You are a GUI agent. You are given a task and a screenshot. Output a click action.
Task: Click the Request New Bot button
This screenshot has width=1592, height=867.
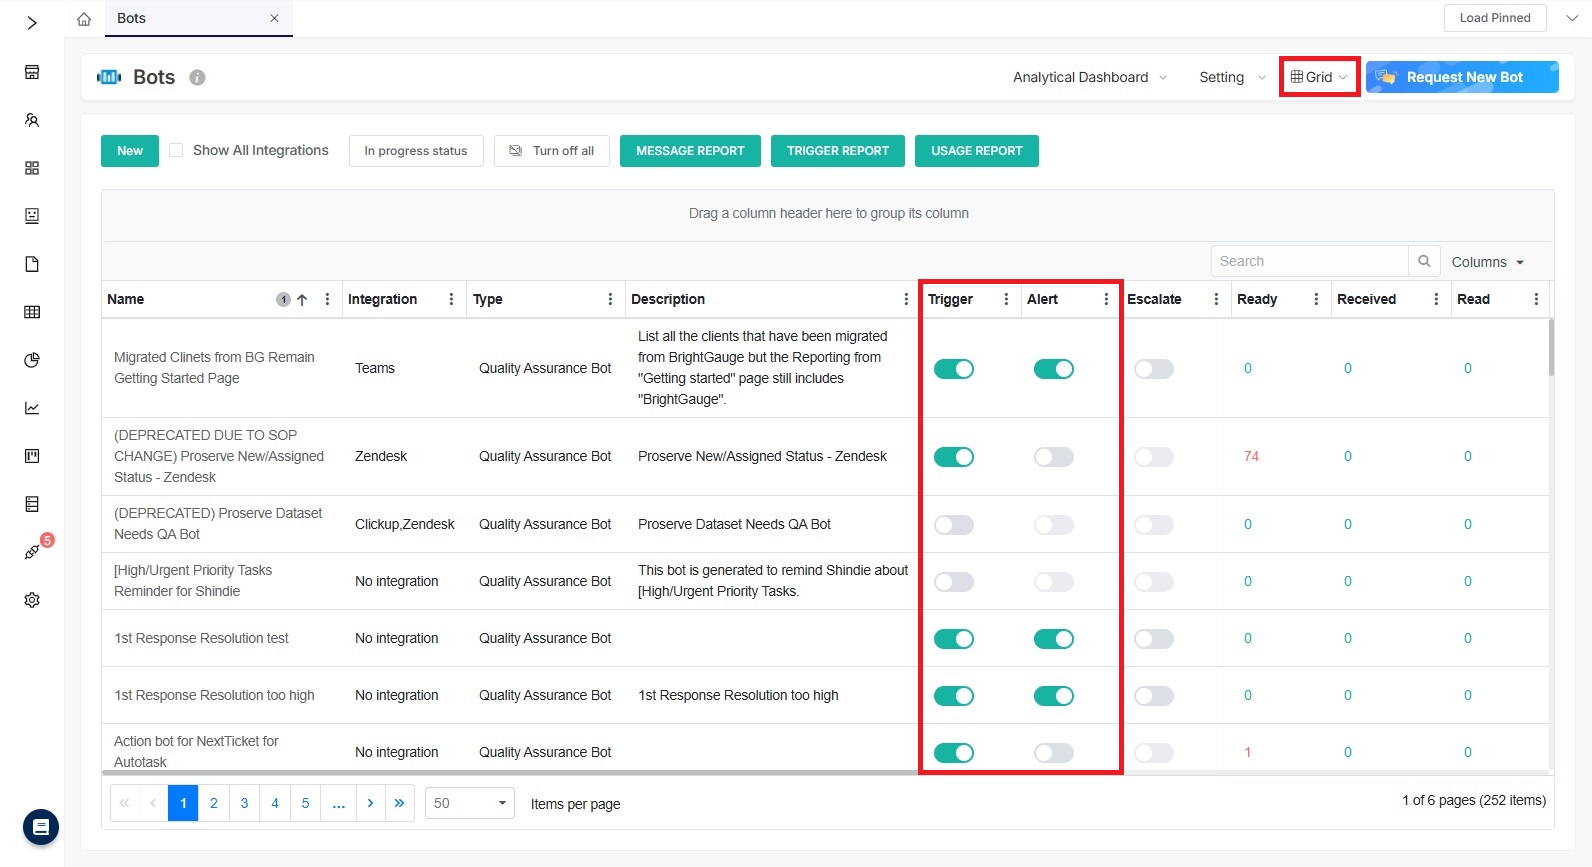click(1462, 77)
